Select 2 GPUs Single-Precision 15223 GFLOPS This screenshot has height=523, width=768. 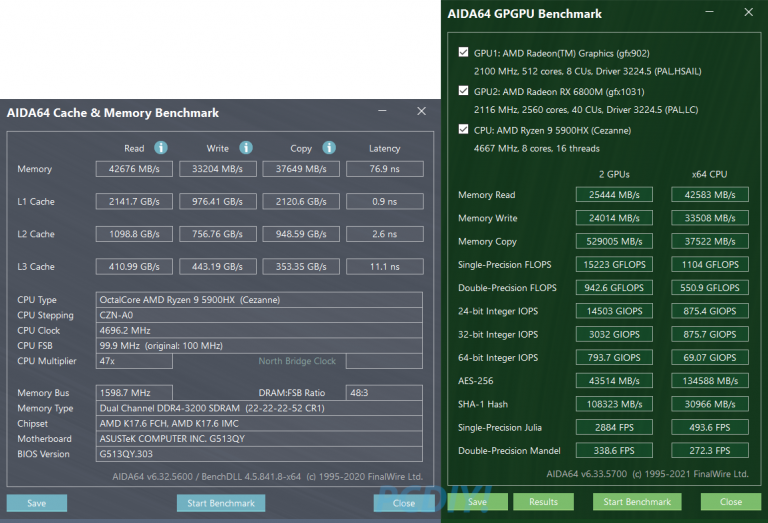click(x=614, y=264)
